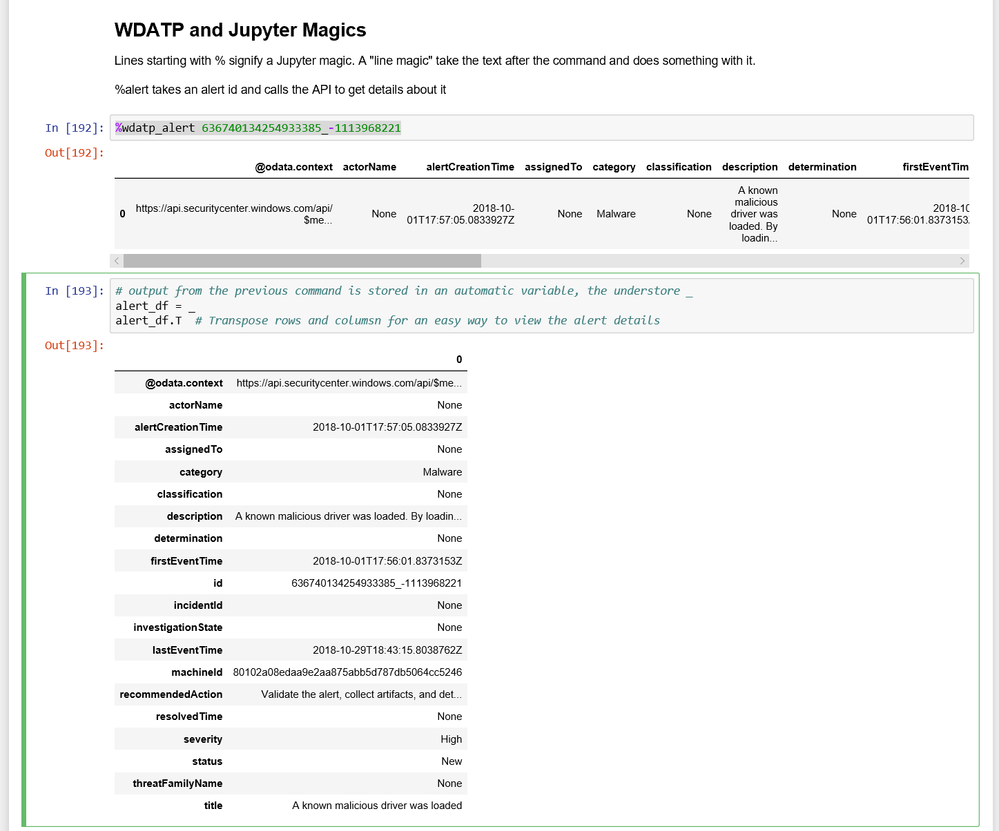Click the status value New

[x=451, y=762]
